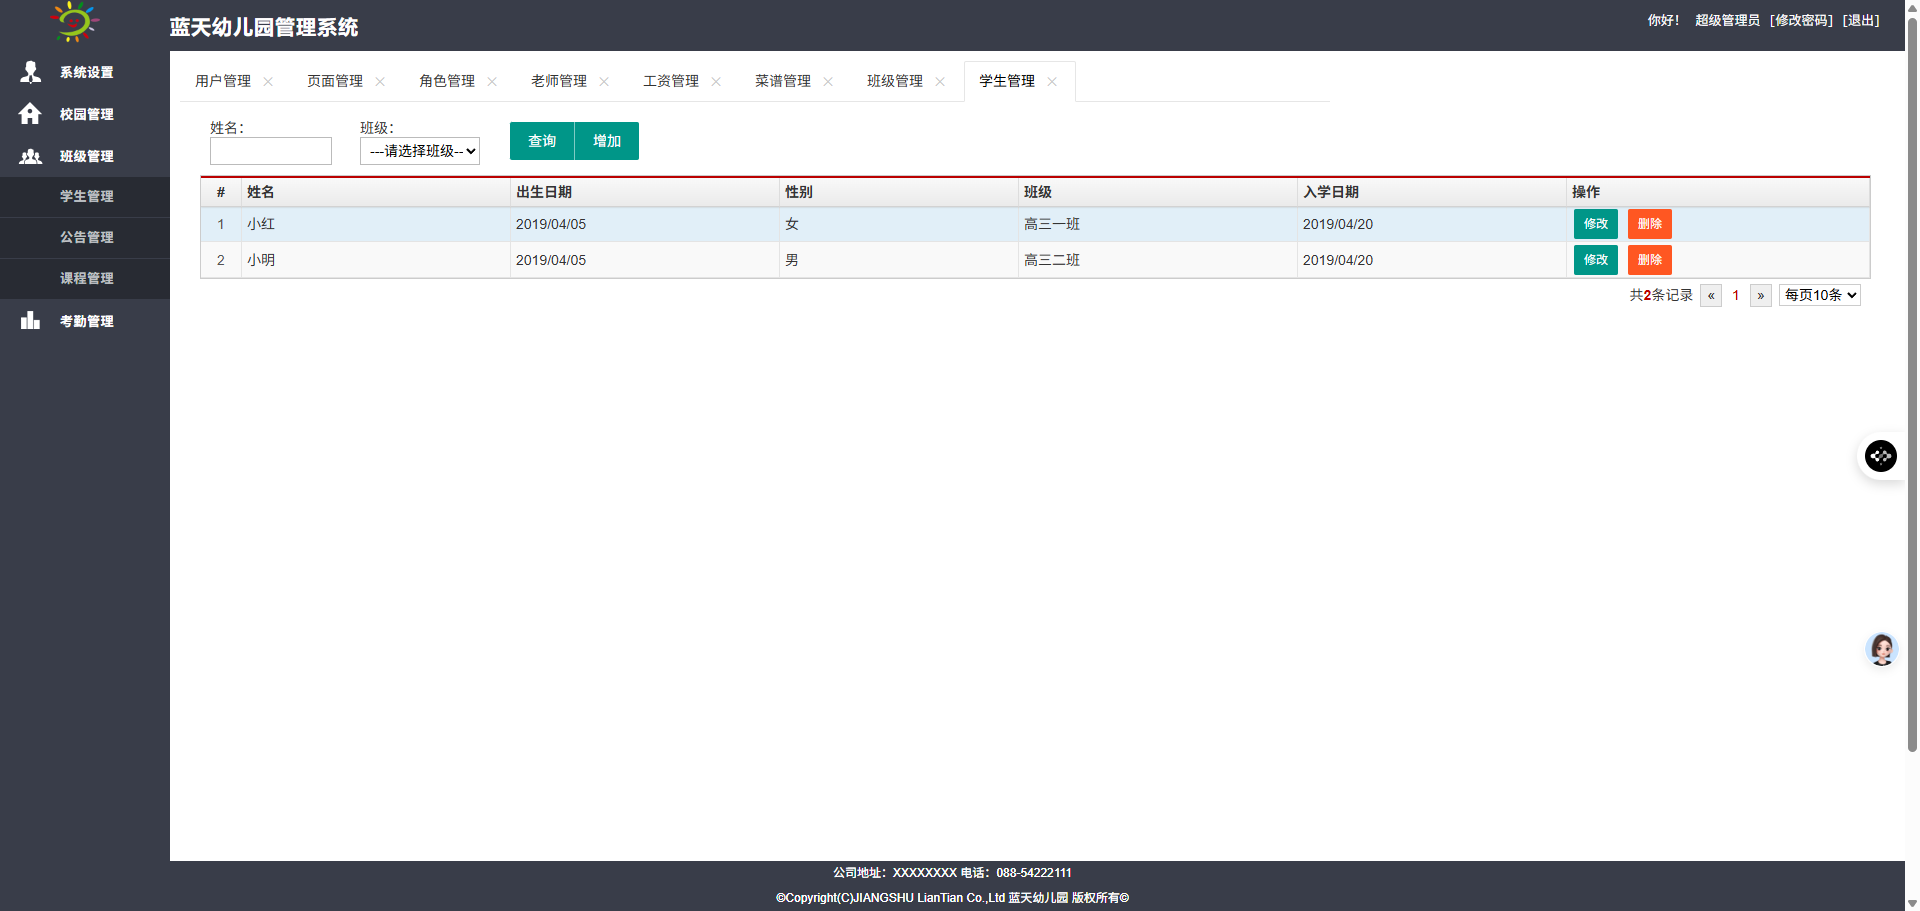
Task: Click the 查询 search button
Action: click(x=542, y=141)
